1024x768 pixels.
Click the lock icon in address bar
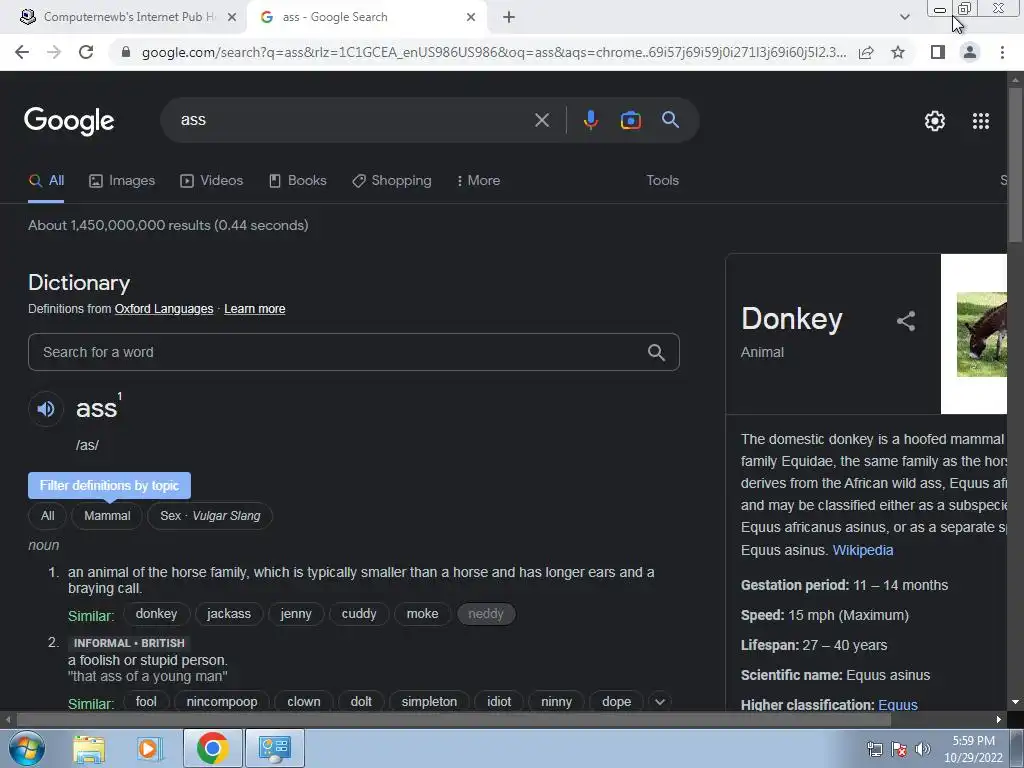126,52
